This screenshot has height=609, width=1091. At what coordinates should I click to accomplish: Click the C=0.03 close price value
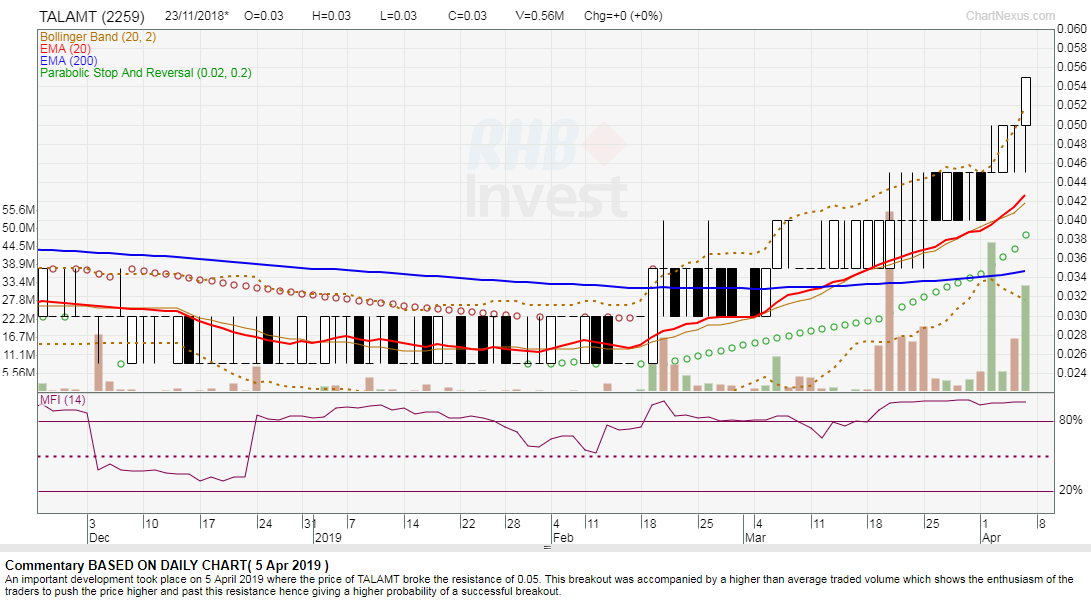pos(468,15)
